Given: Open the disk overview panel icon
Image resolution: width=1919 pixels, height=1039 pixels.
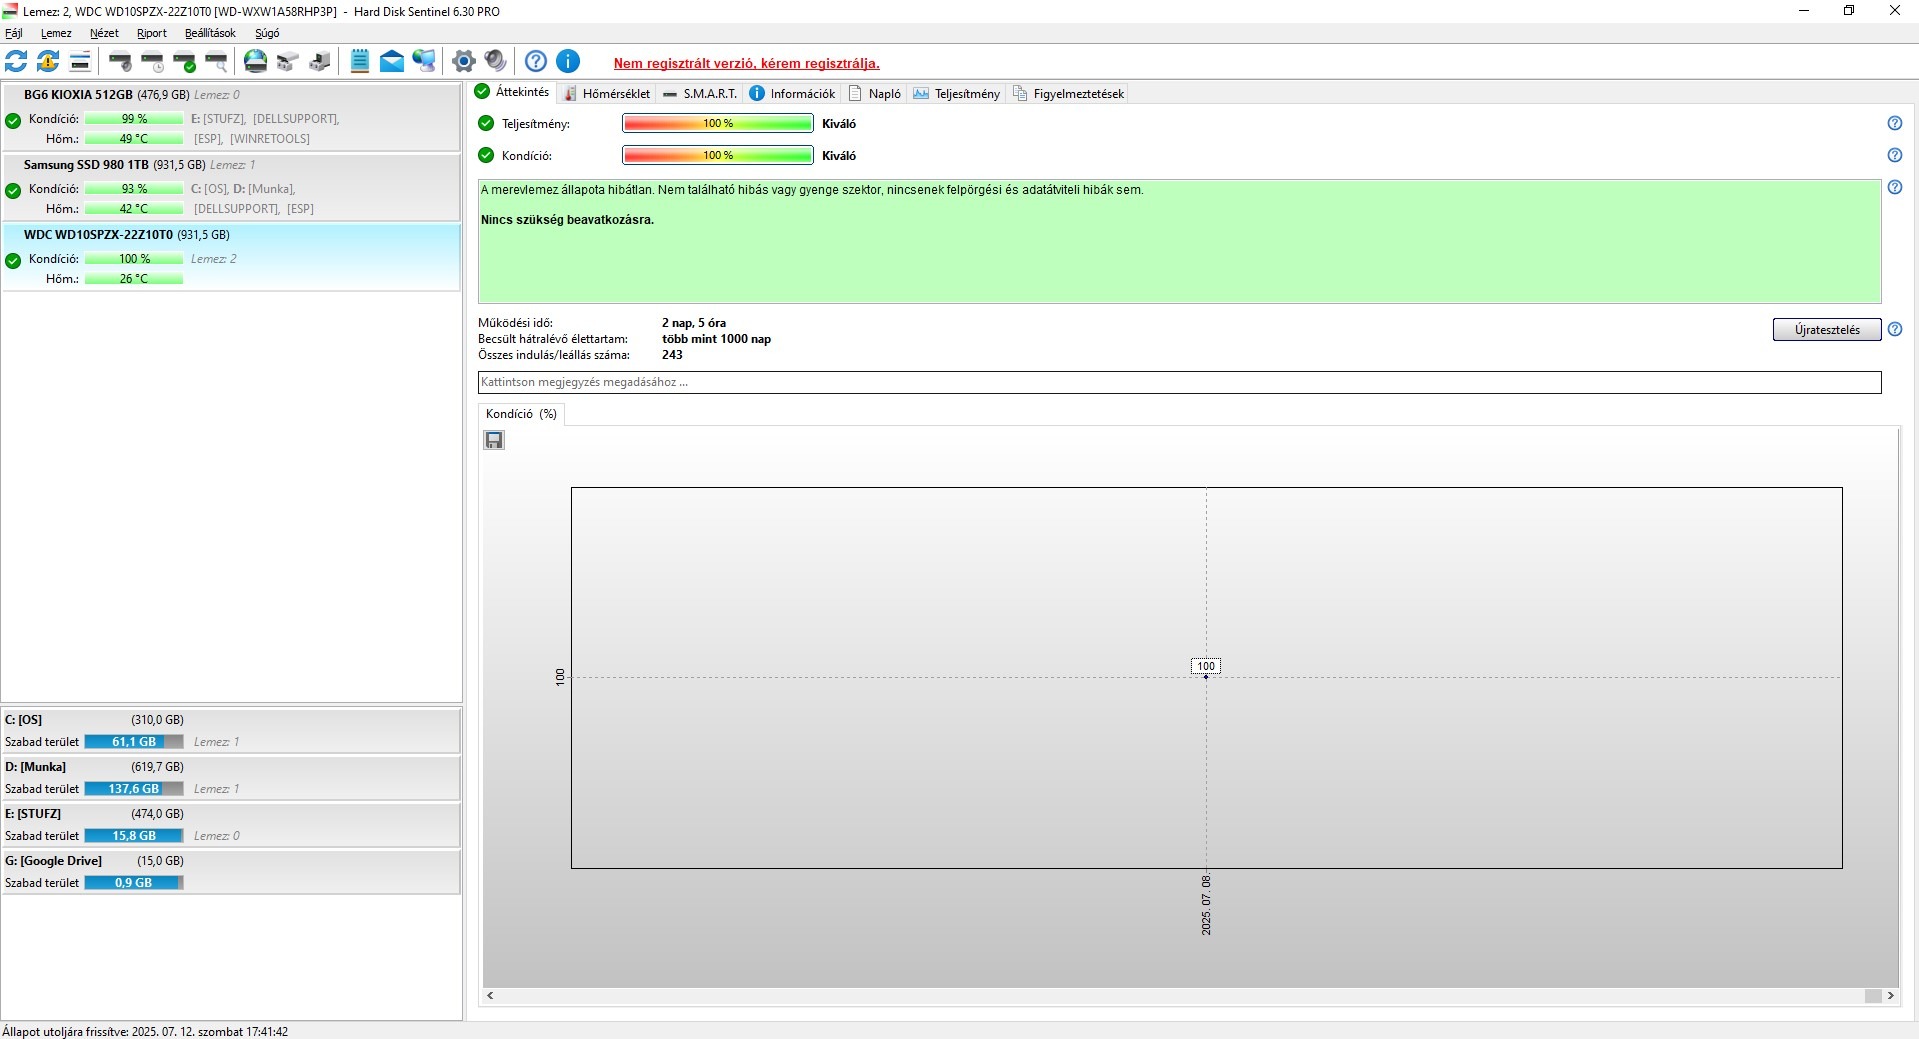Looking at the screenshot, I should click(x=80, y=62).
